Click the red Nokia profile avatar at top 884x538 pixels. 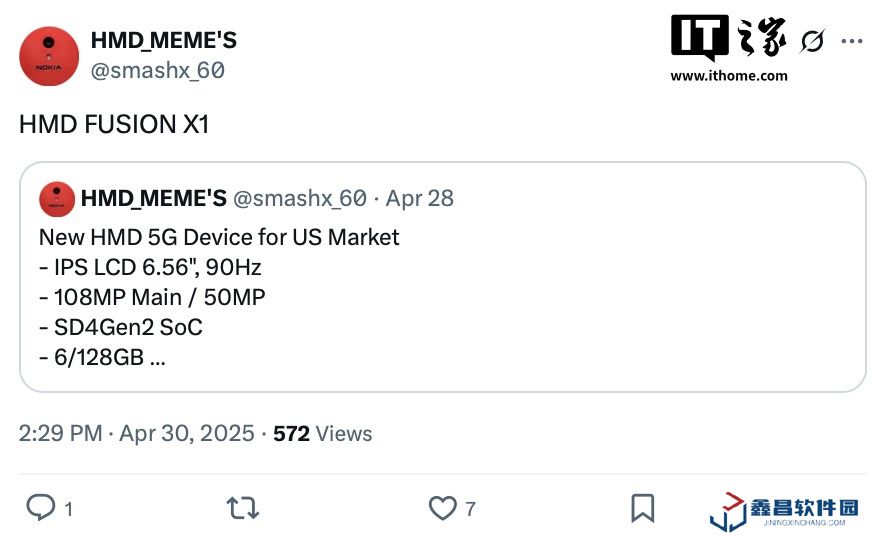point(49,56)
